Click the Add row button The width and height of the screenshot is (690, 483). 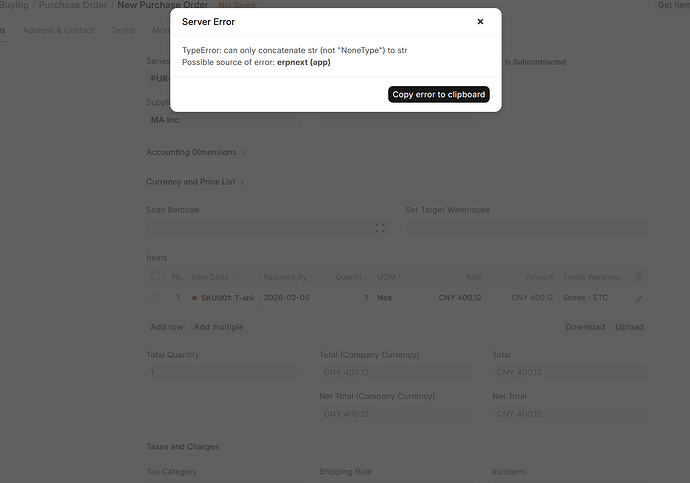click(x=166, y=327)
